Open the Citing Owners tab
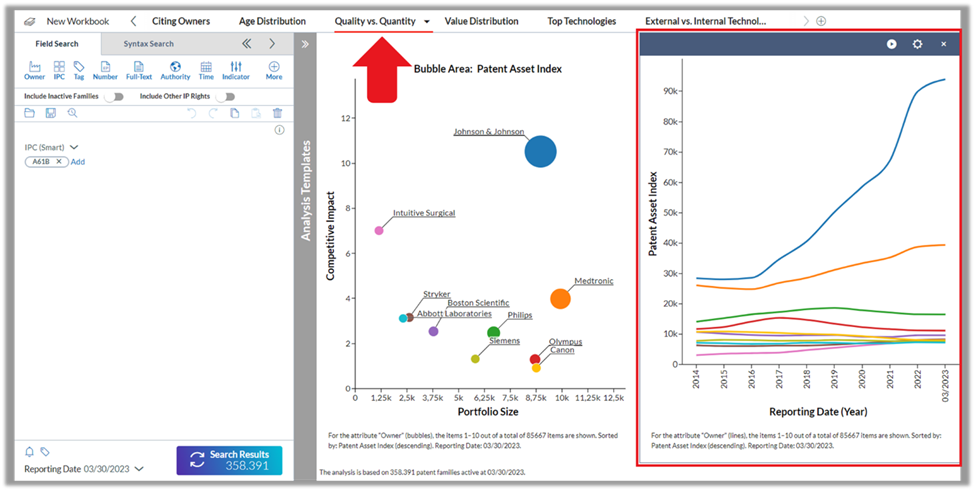 [181, 21]
